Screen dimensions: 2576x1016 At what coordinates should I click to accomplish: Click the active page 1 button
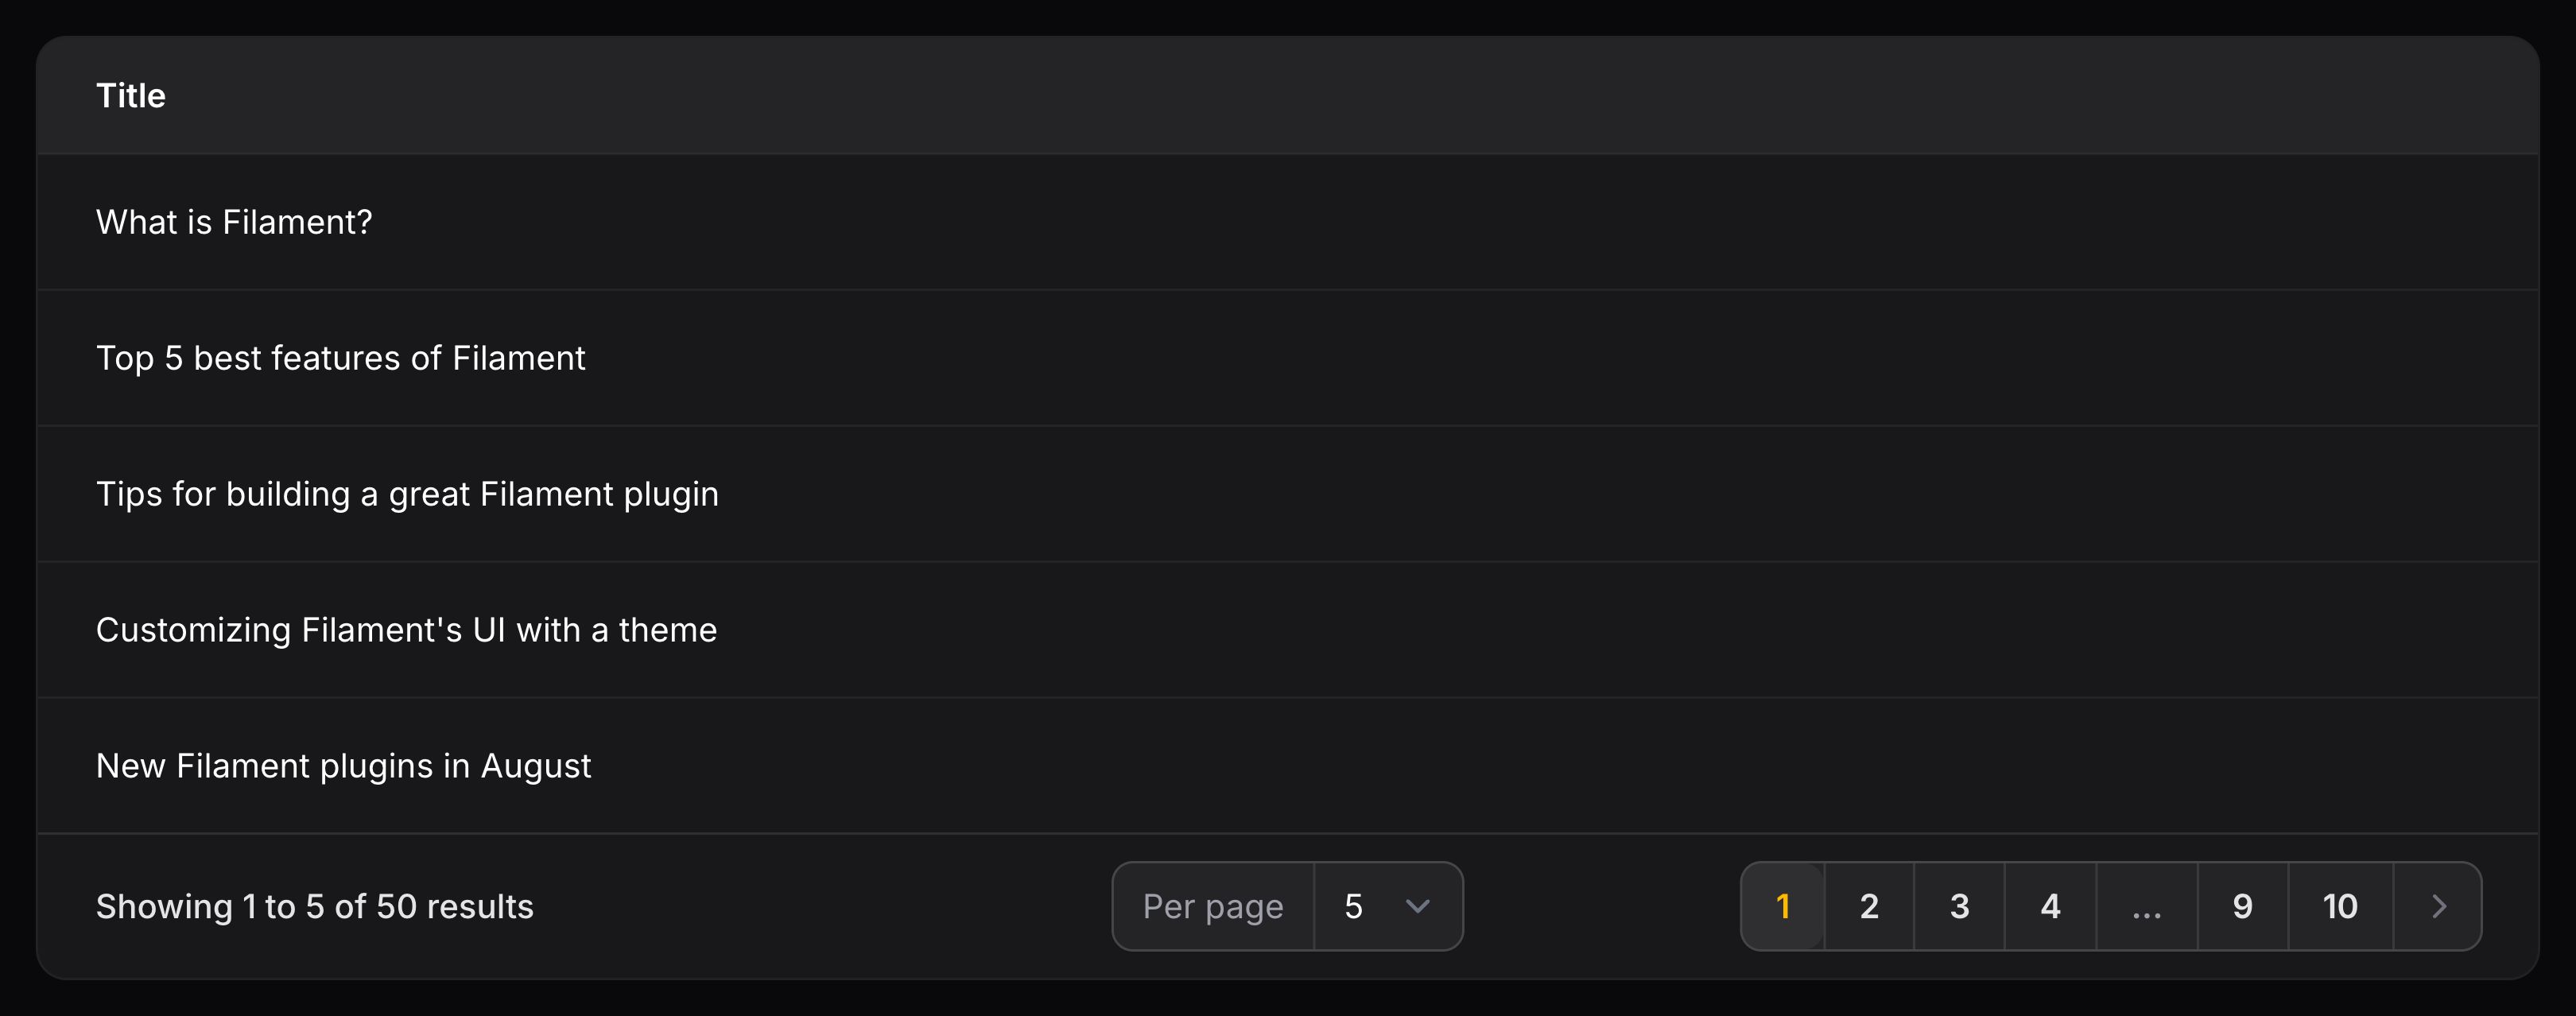tap(1782, 906)
